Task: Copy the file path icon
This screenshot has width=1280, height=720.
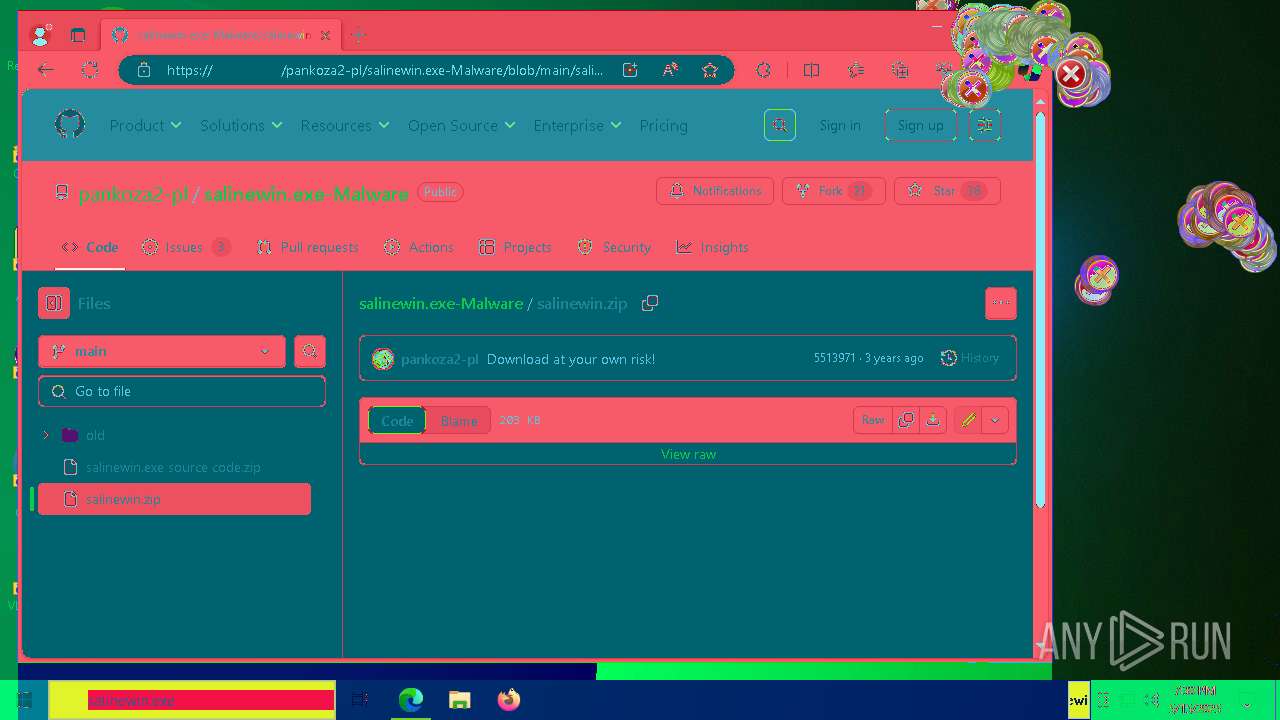Action: 650,303
